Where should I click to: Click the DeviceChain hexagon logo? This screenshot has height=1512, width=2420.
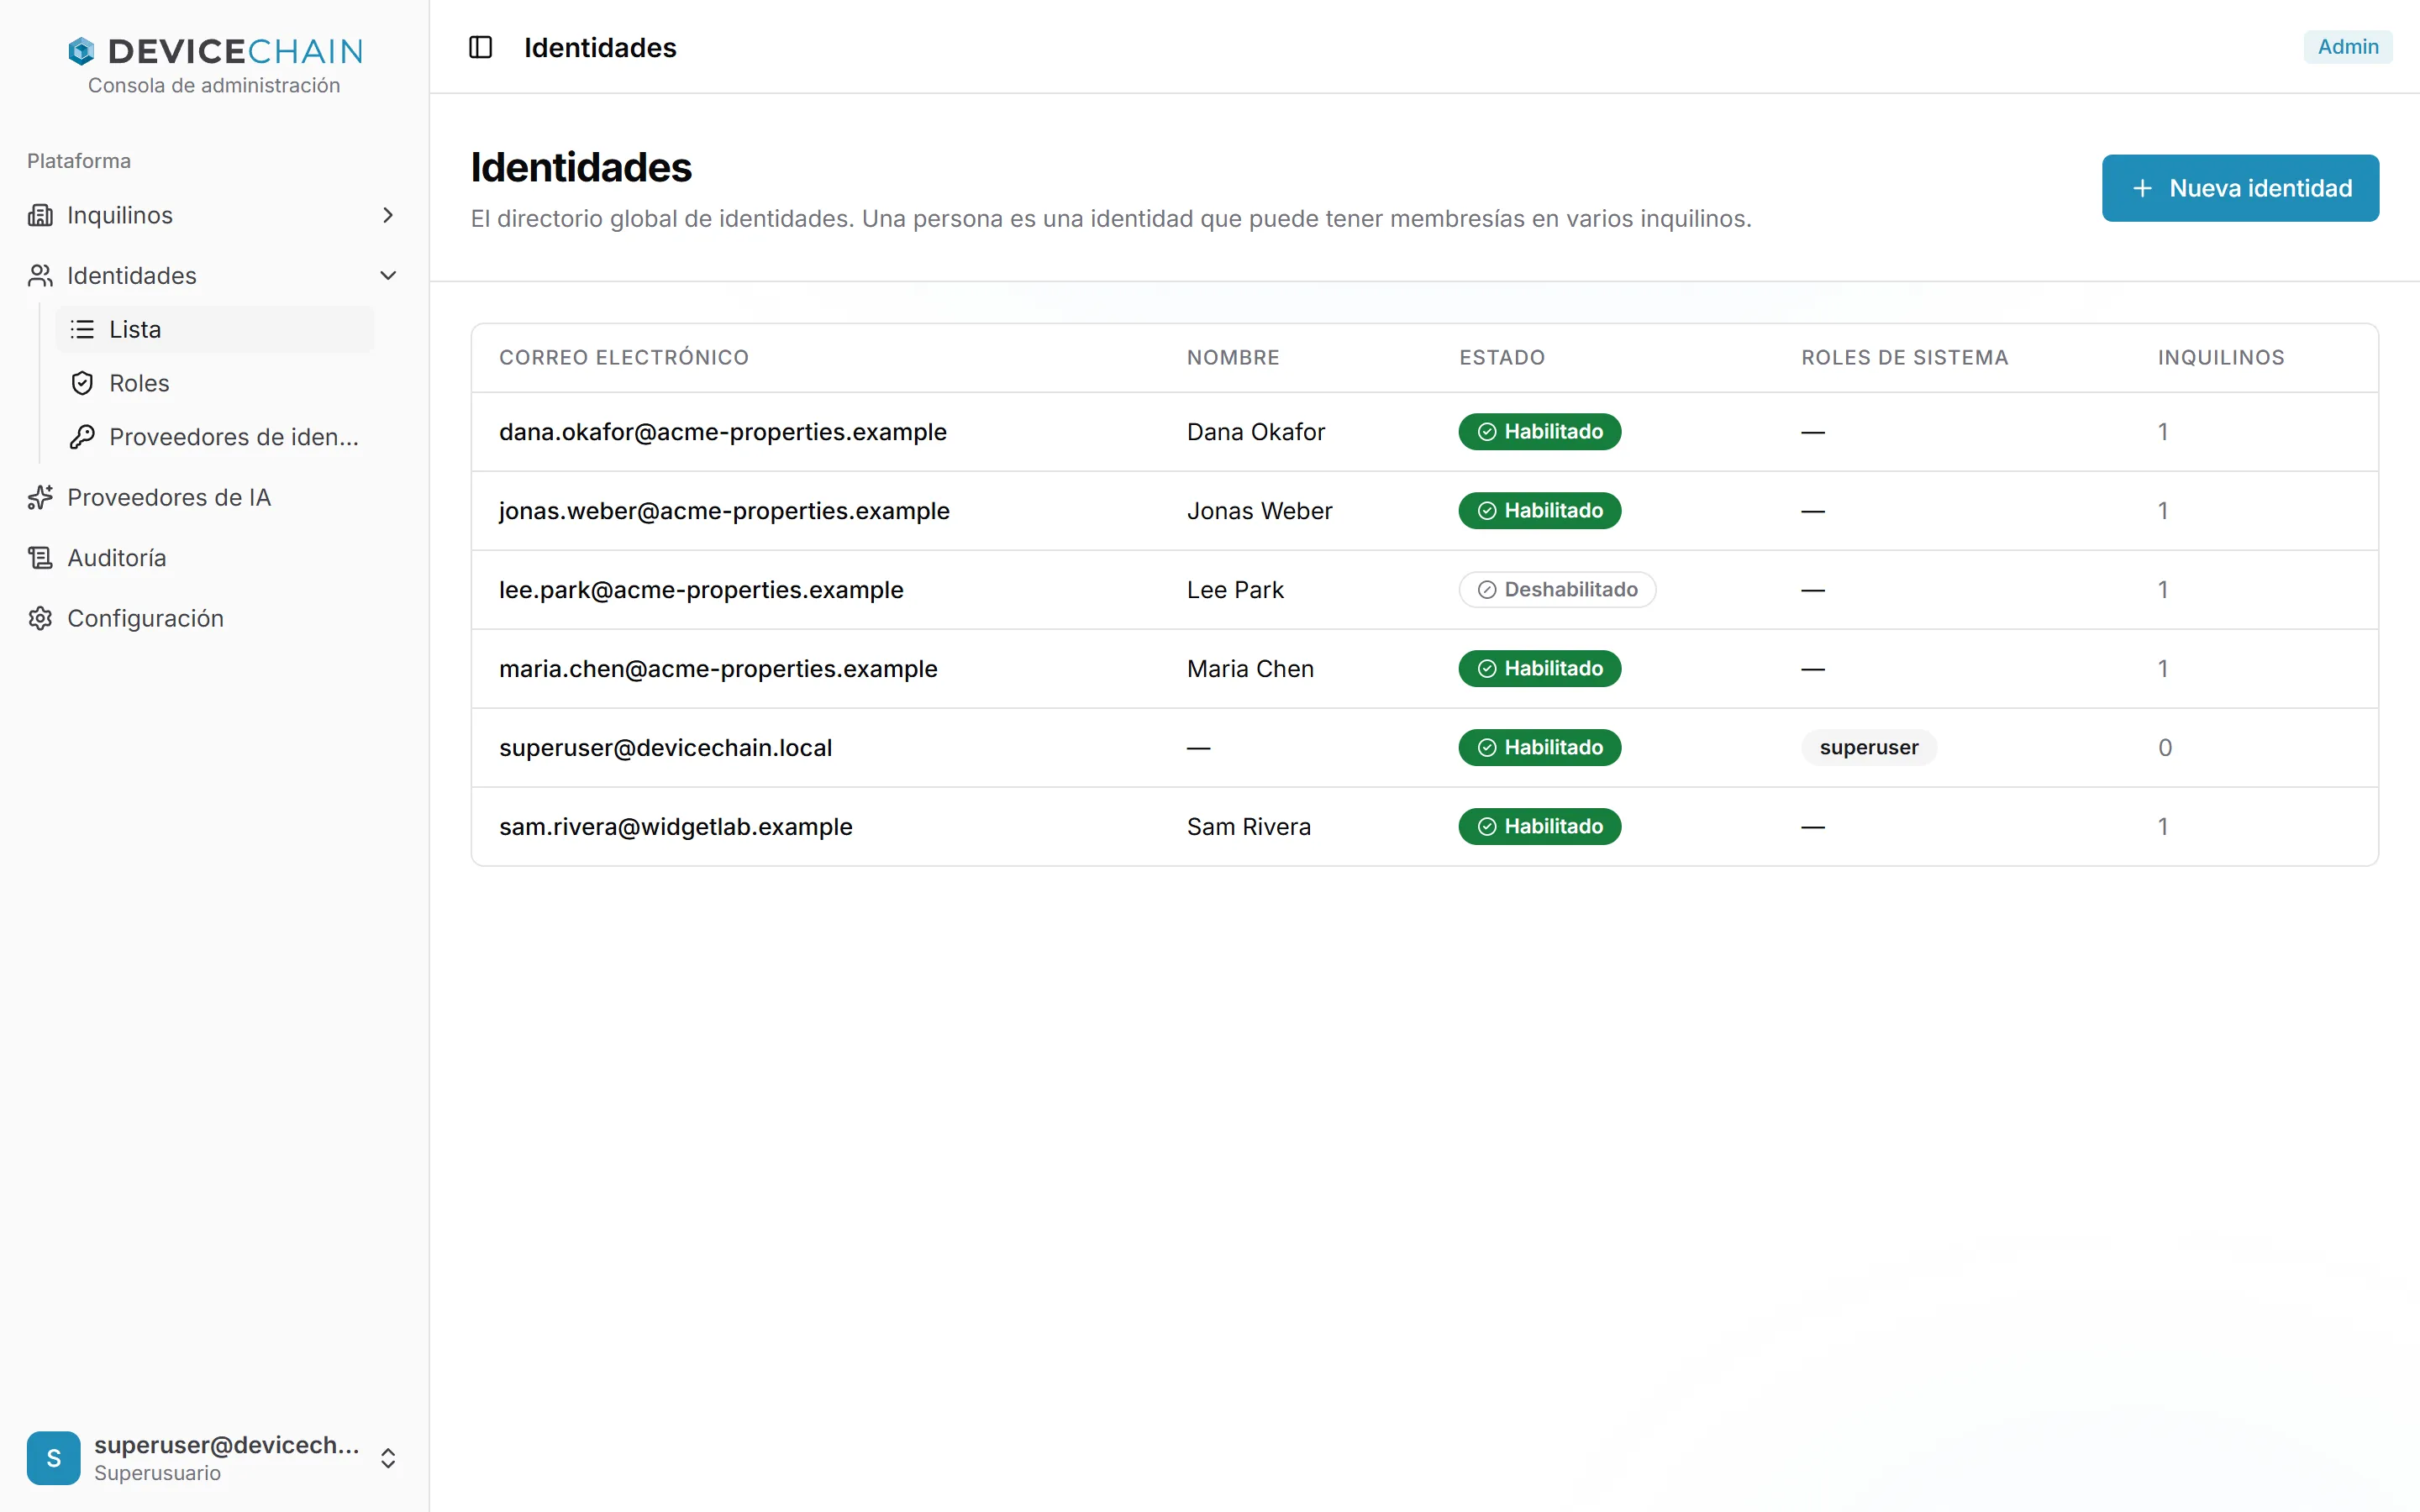81,51
